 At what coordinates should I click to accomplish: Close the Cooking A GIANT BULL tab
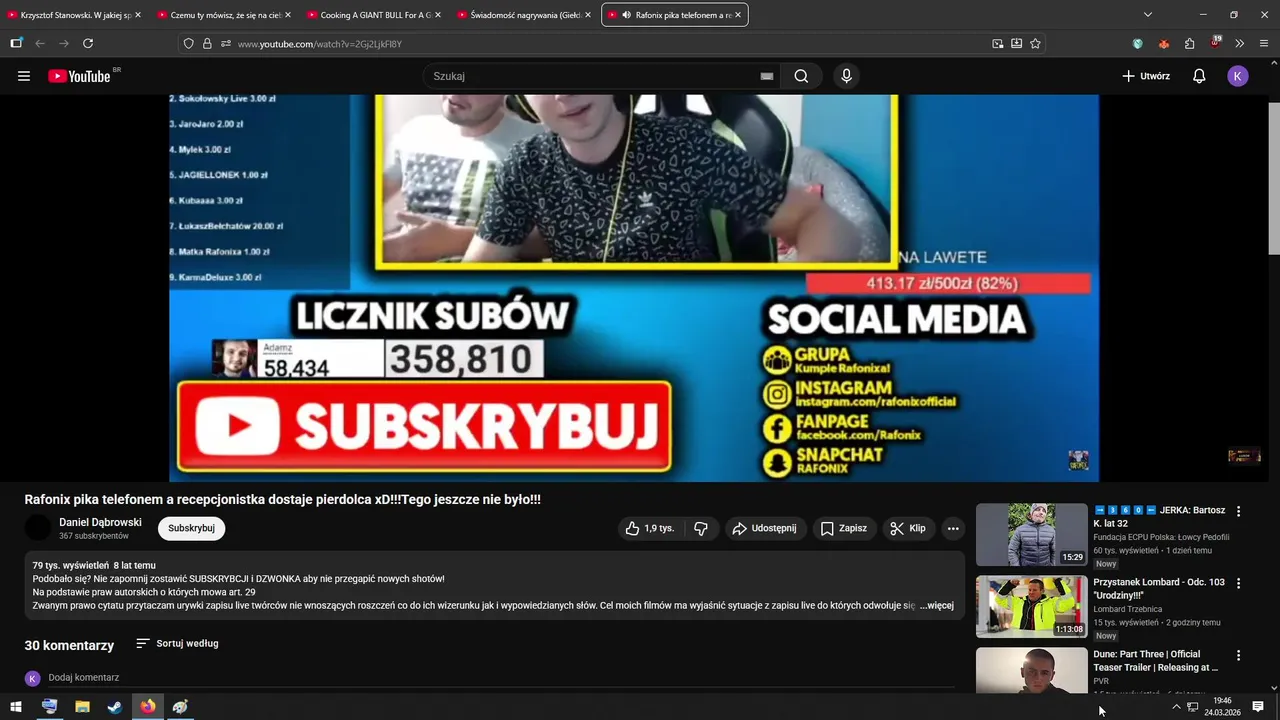click(x=438, y=15)
